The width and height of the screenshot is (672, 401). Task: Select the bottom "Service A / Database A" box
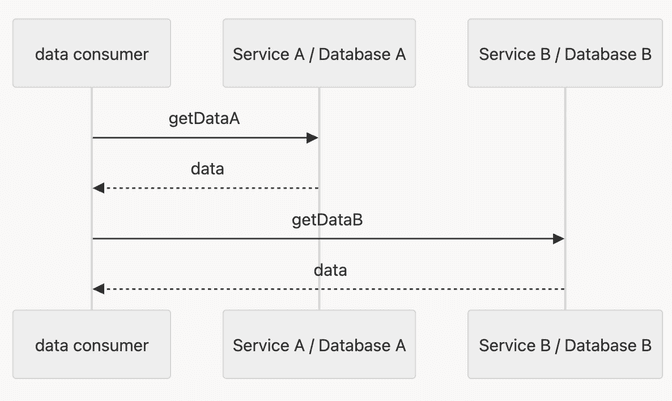(x=319, y=345)
